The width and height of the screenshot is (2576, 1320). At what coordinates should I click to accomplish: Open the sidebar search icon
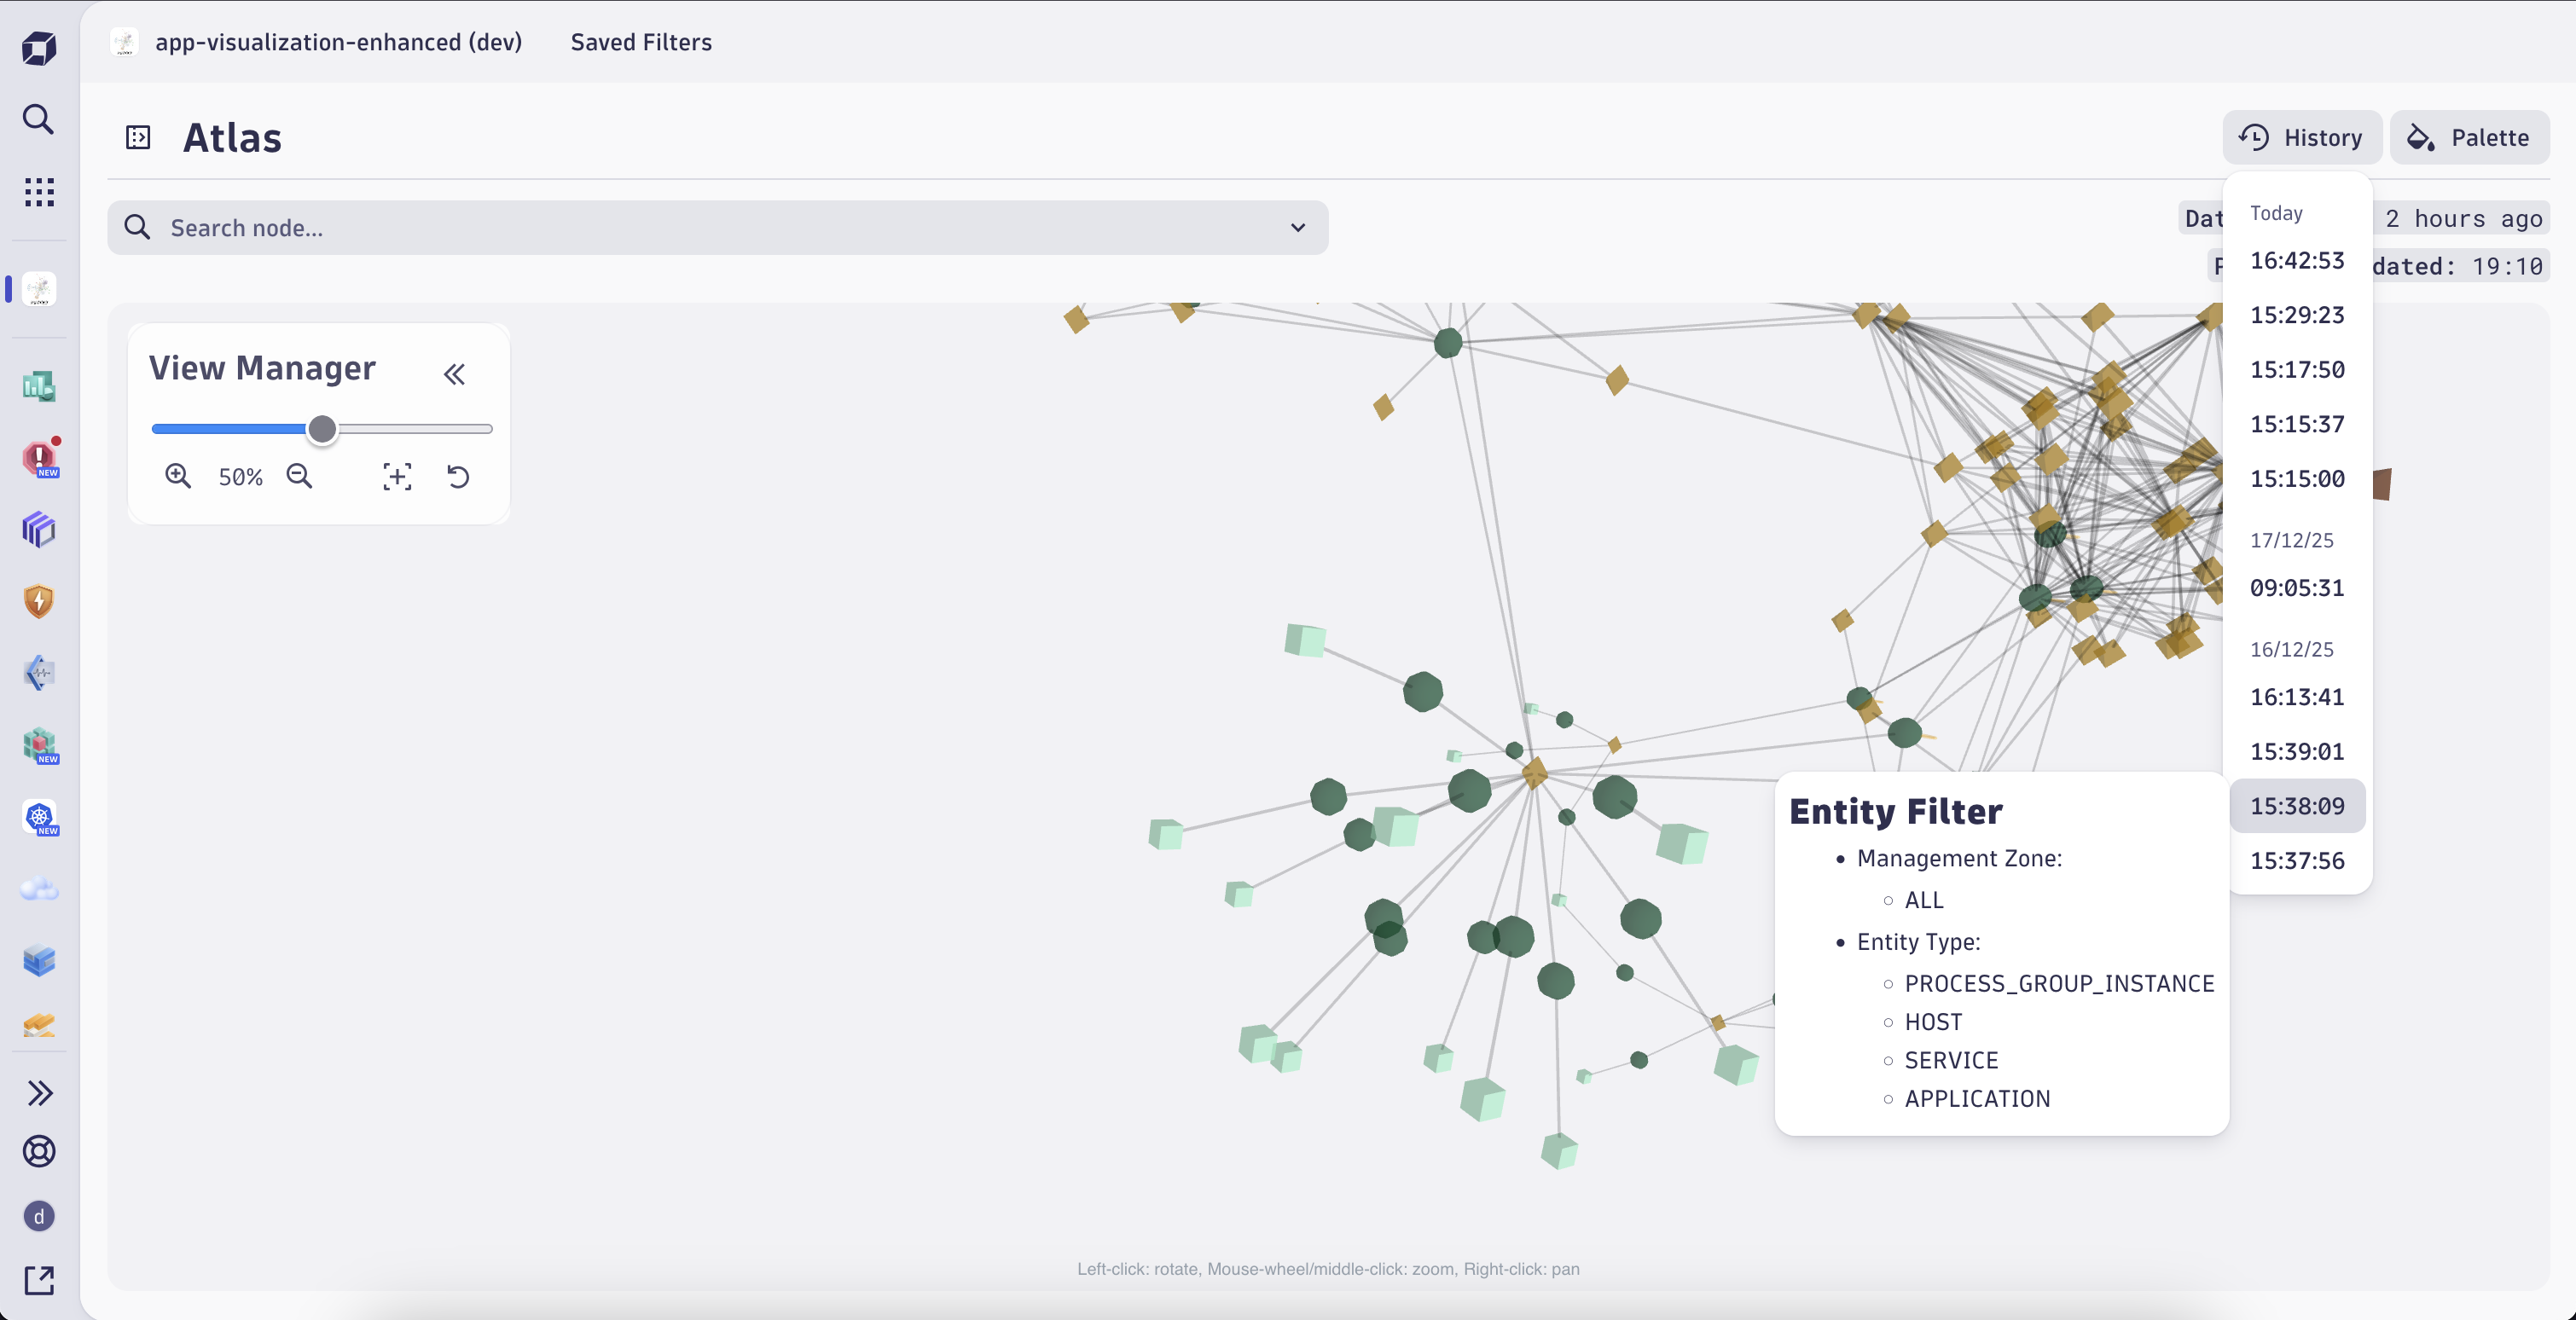coord(39,119)
